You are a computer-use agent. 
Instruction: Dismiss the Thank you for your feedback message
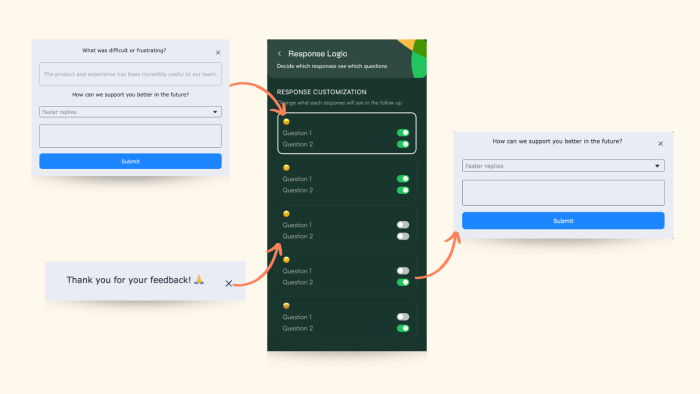pyautogui.click(x=229, y=283)
